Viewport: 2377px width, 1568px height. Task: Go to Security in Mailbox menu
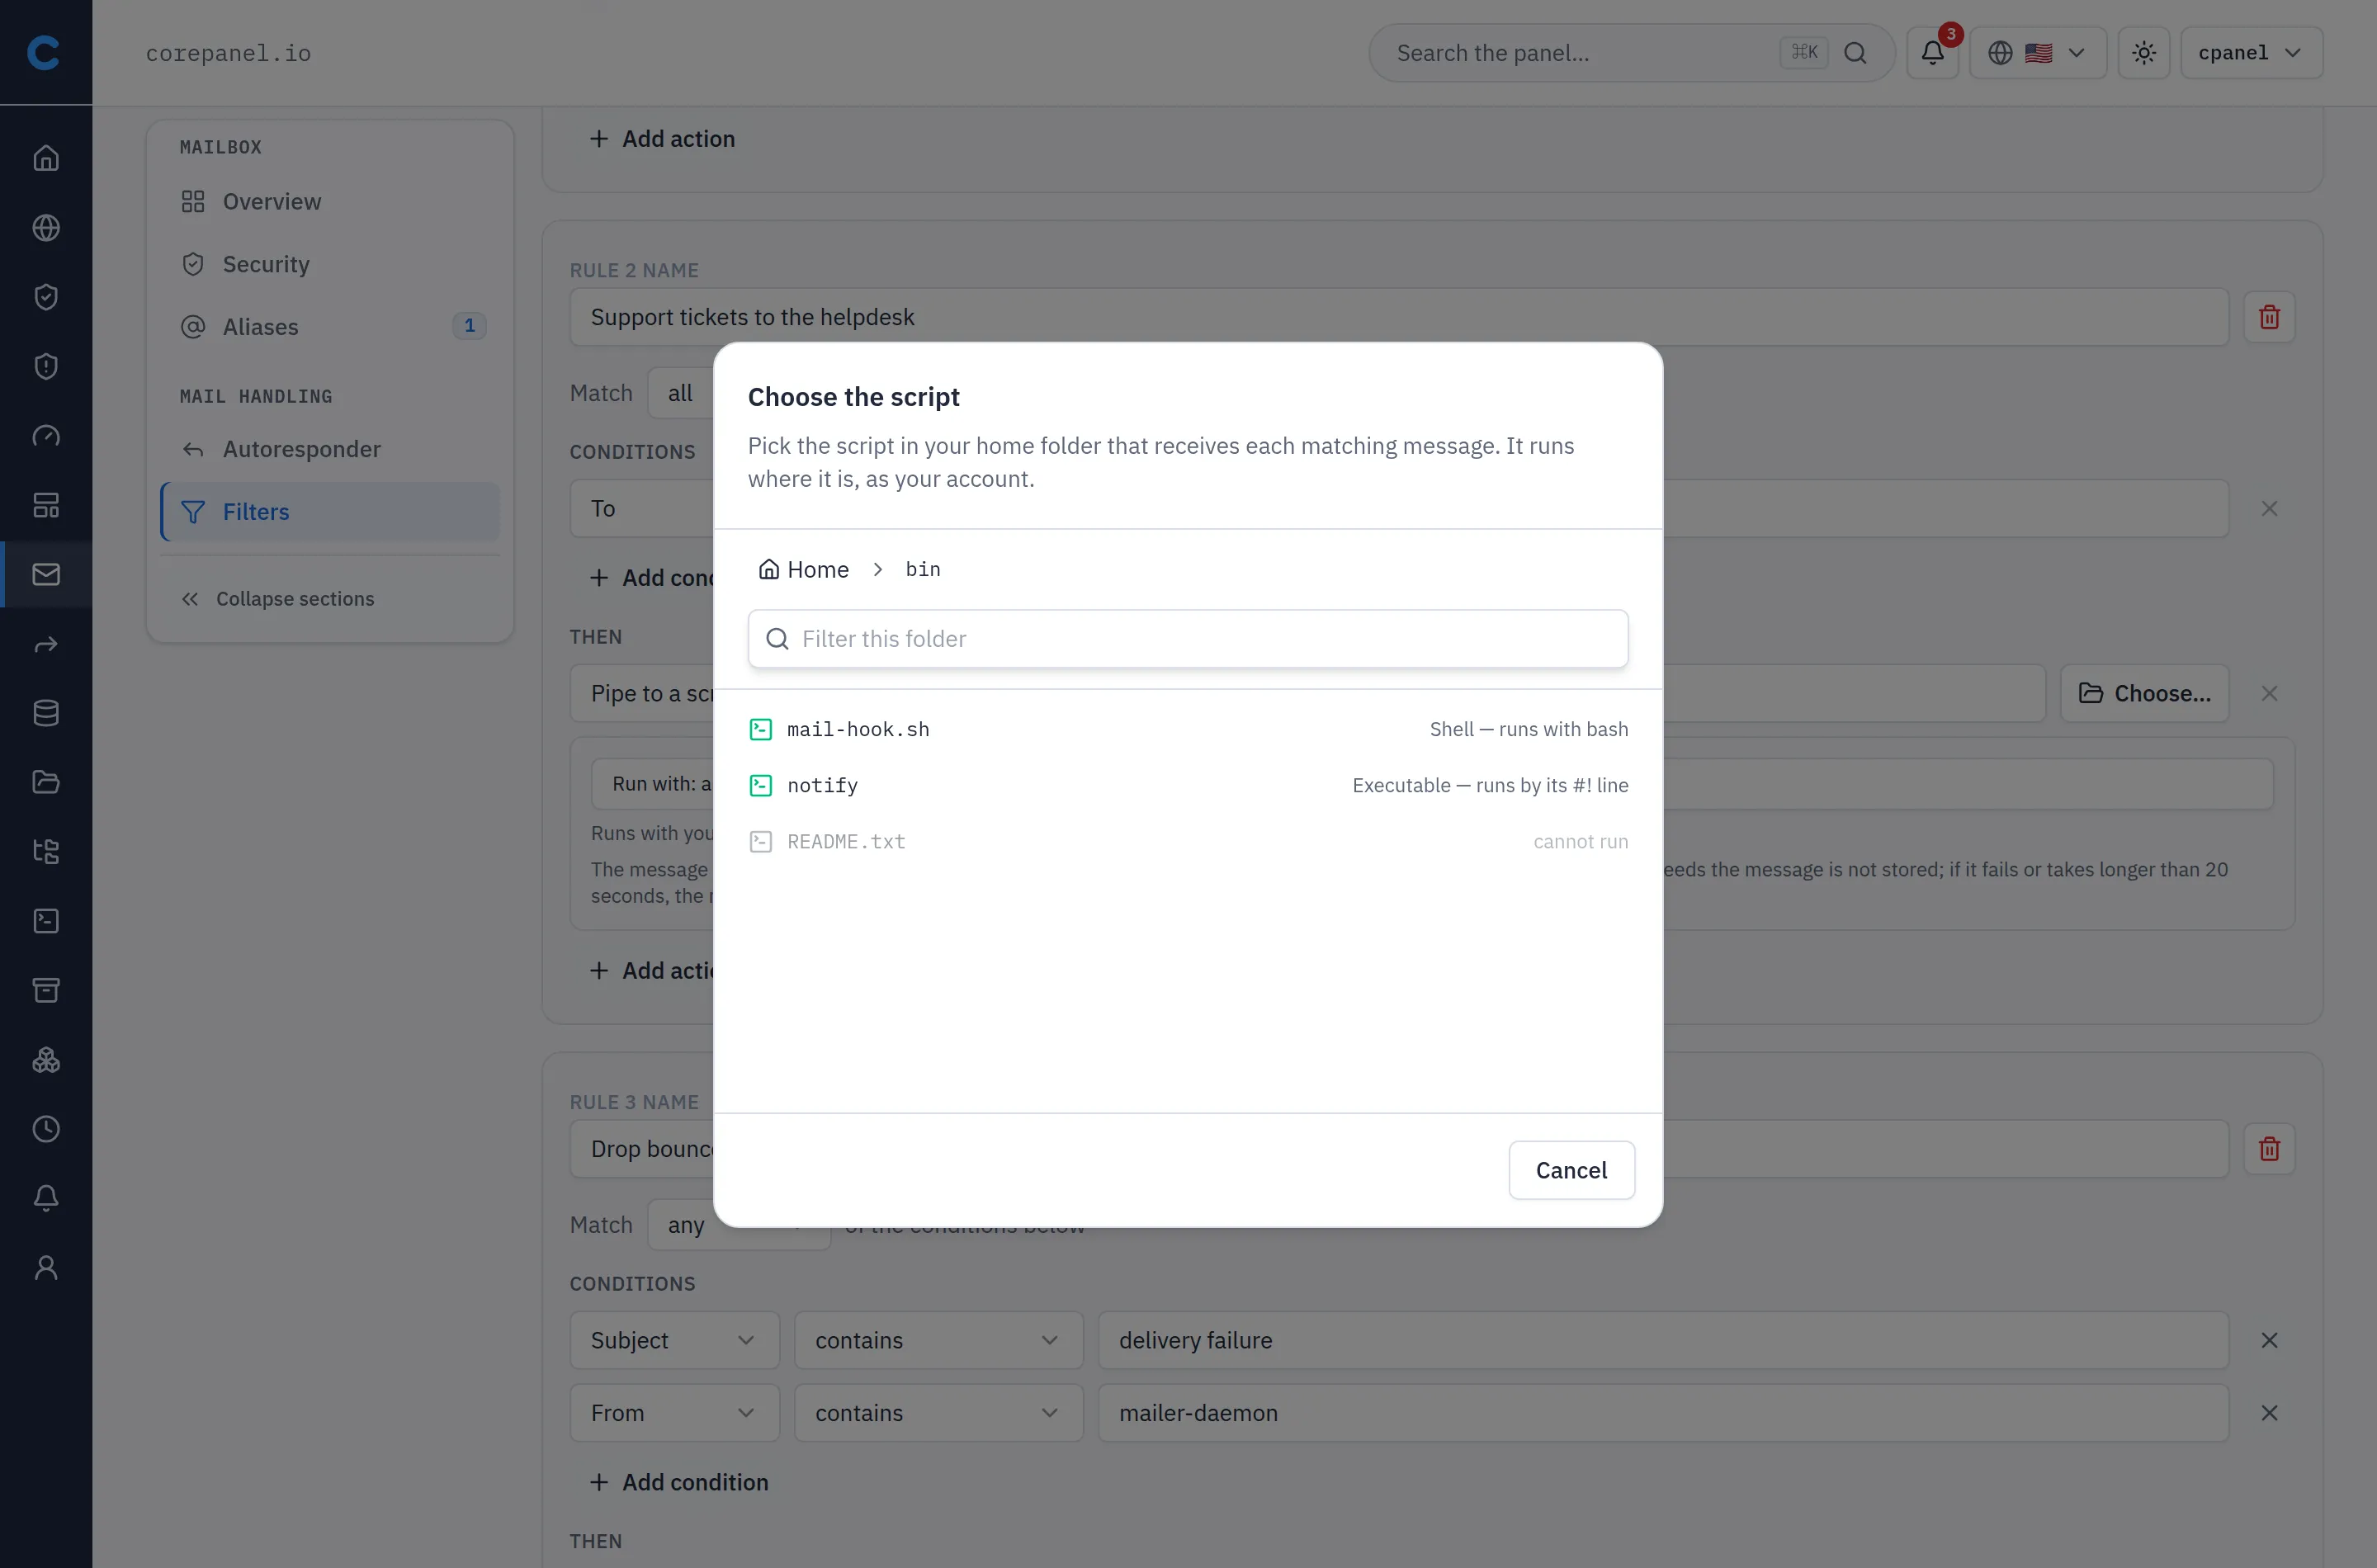330,264
